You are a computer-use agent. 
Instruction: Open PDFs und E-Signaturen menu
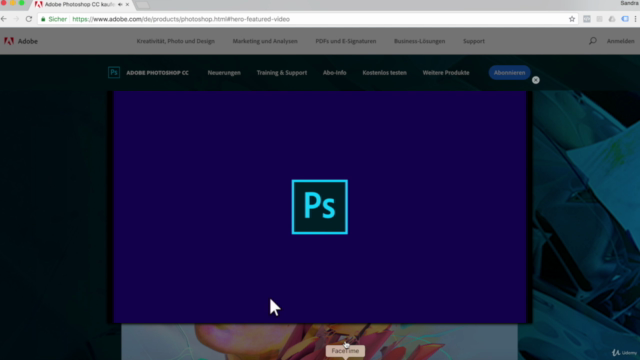[346, 41]
